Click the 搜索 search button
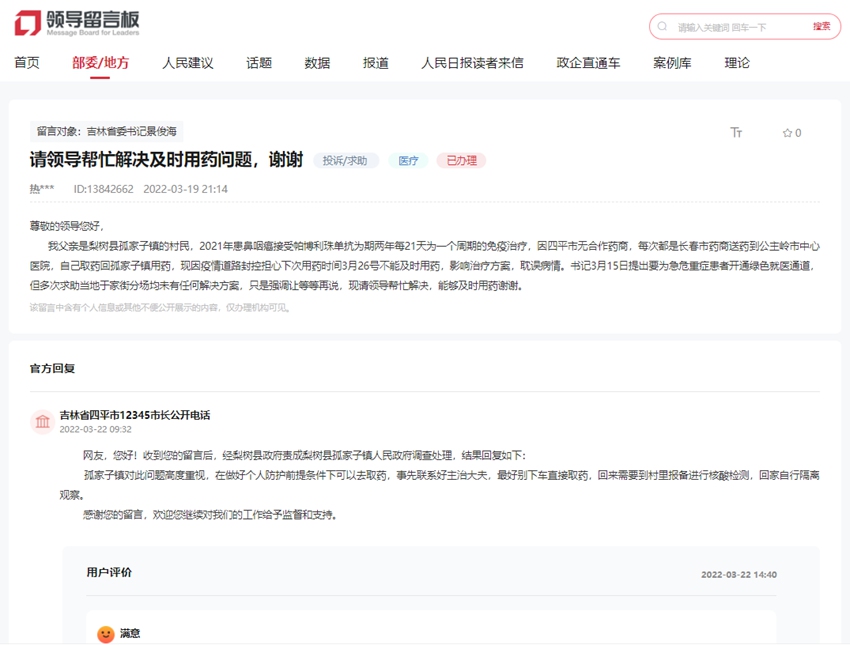This screenshot has width=850, height=645. pyautogui.click(x=821, y=26)
